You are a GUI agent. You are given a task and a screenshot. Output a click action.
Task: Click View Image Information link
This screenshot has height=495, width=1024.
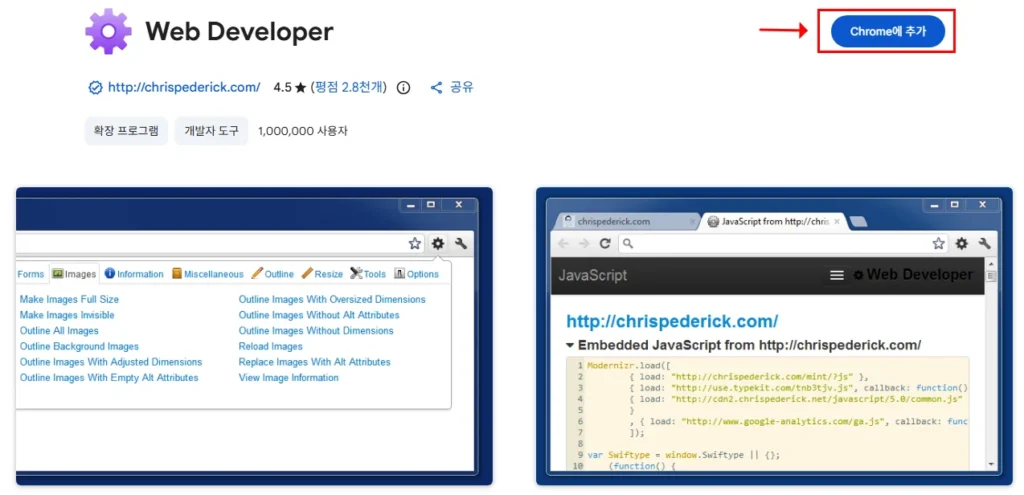click(x=289, y=378)
